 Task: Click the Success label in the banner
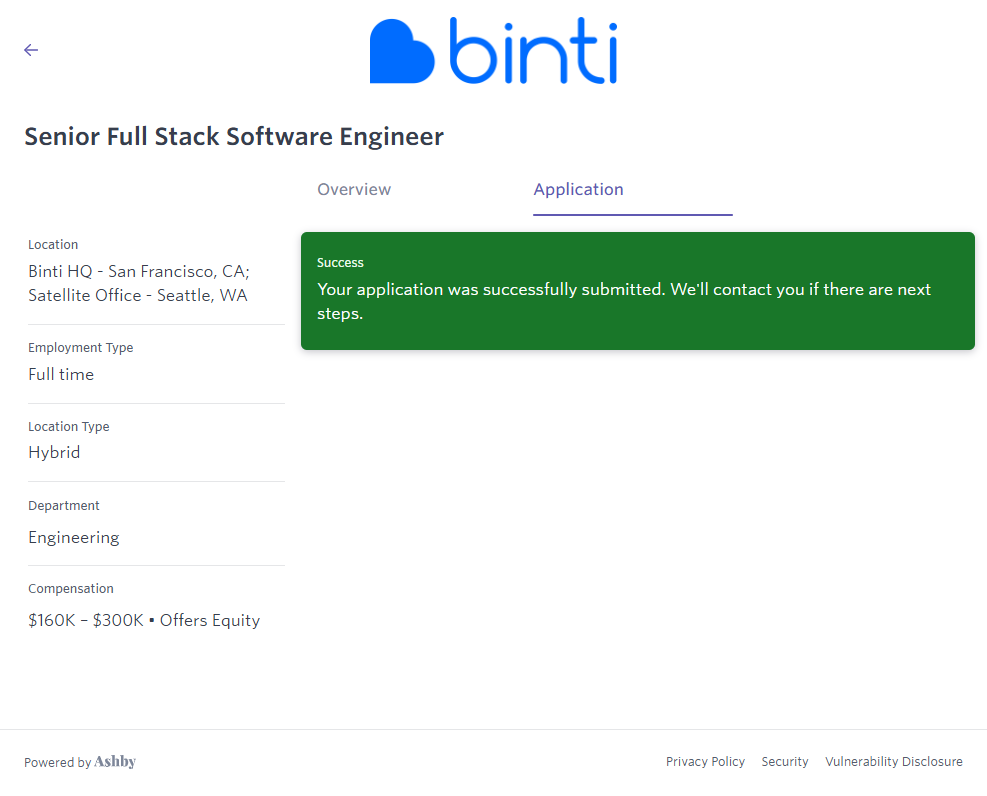(x=340, y=263)
